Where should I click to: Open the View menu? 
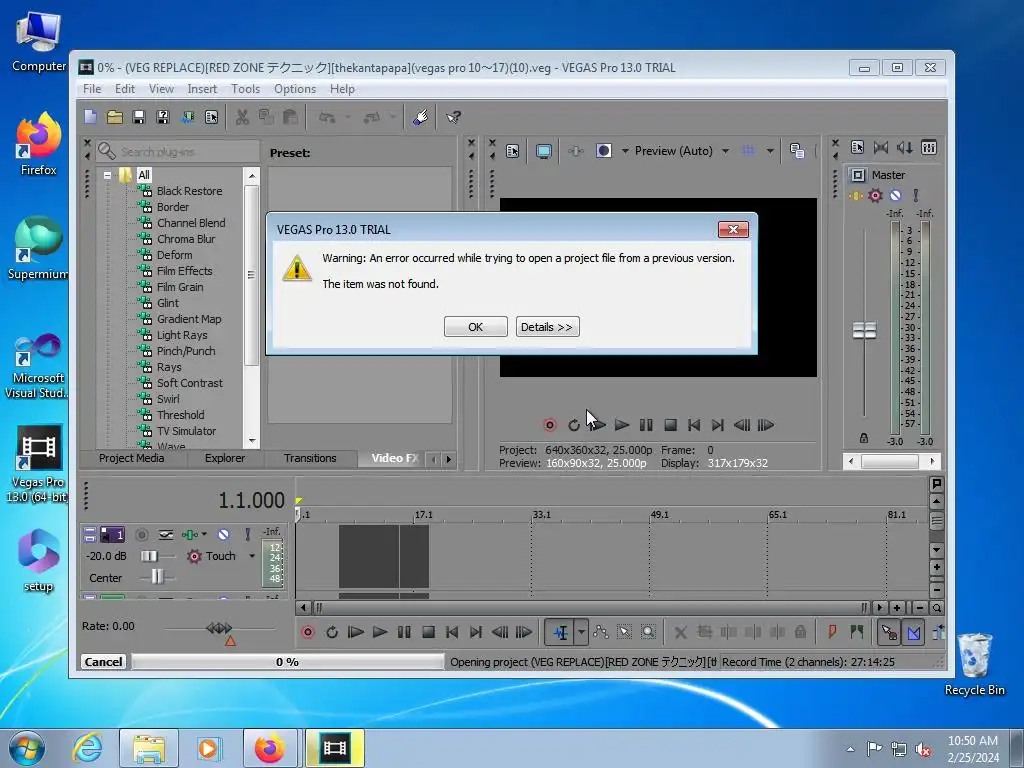[x=161, y=89]
